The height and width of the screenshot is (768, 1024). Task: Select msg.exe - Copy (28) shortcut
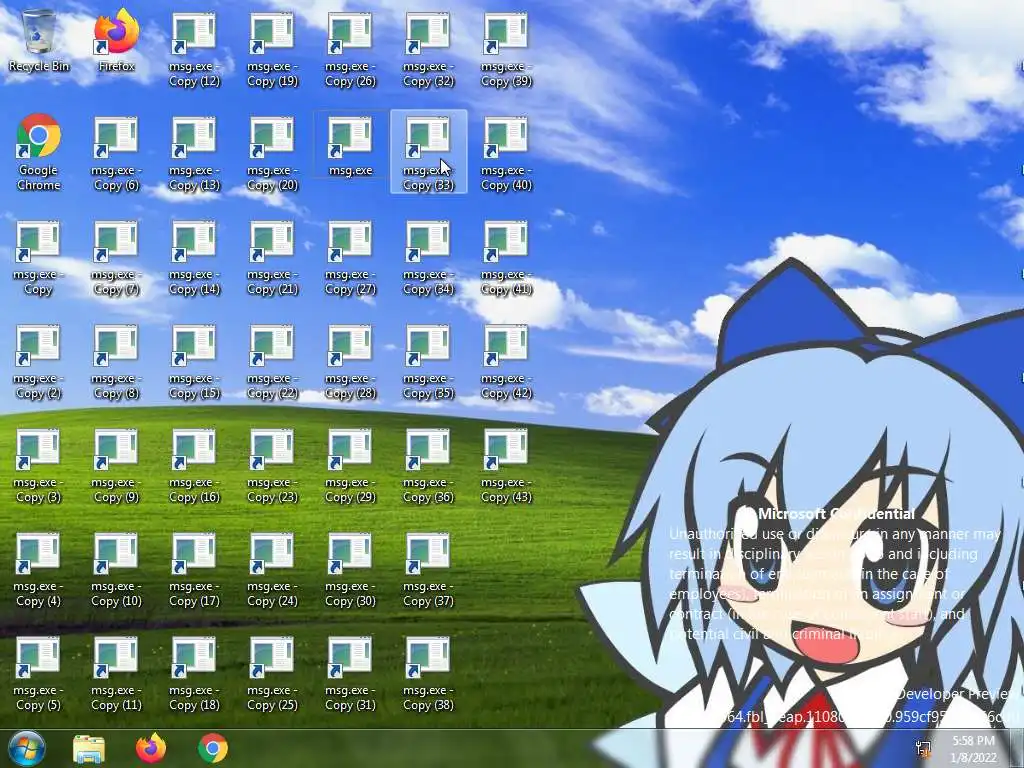[350, 361]
